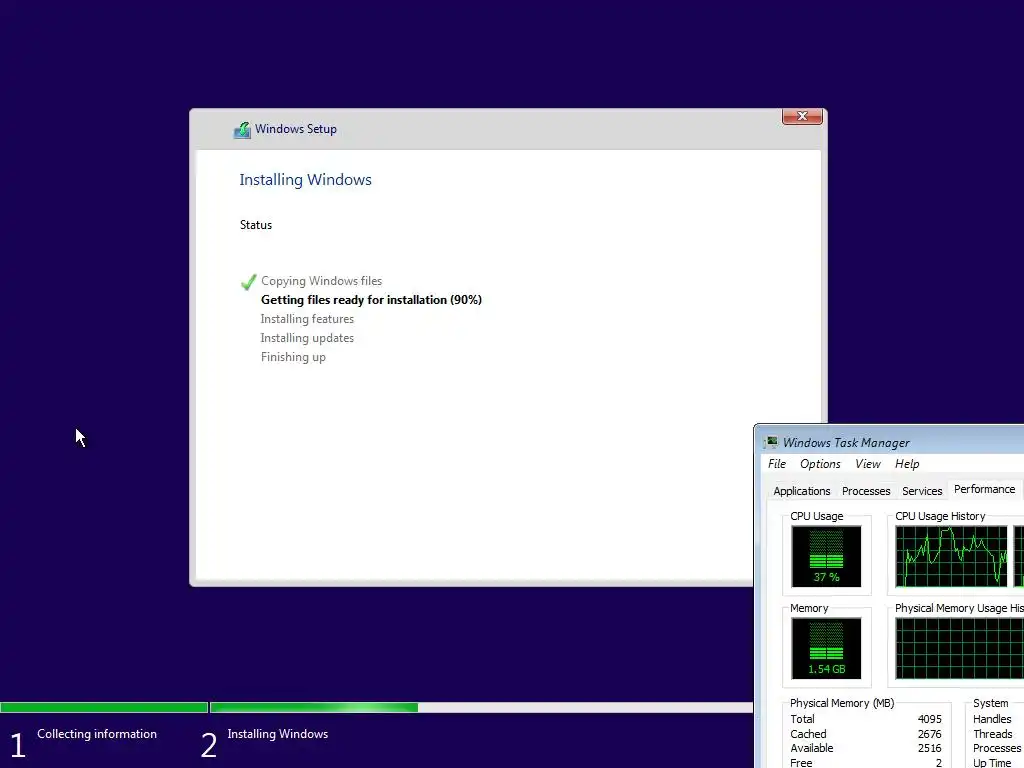Image resolution: width=1024 pixels, height=768 pixels.
Task: Switch to the Services tab
Action: coord(922,491)
